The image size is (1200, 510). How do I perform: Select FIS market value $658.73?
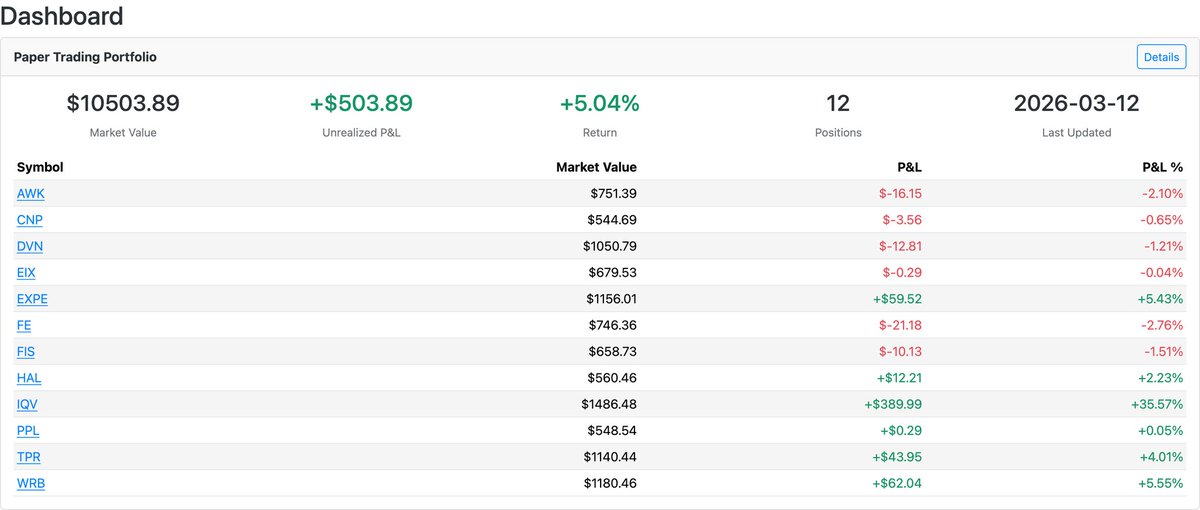(612, 352)
